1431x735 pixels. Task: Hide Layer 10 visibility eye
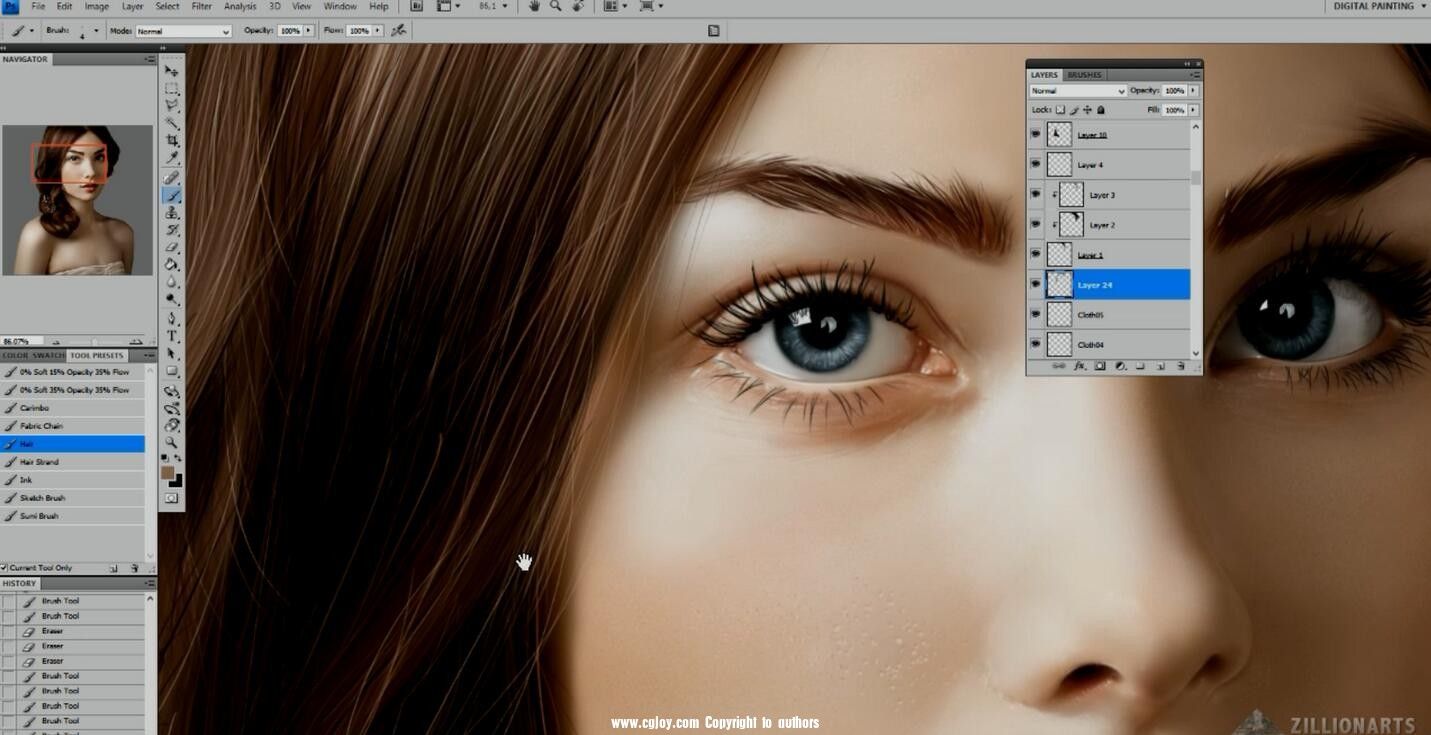pyautogui.click(x=1035, y=134)
